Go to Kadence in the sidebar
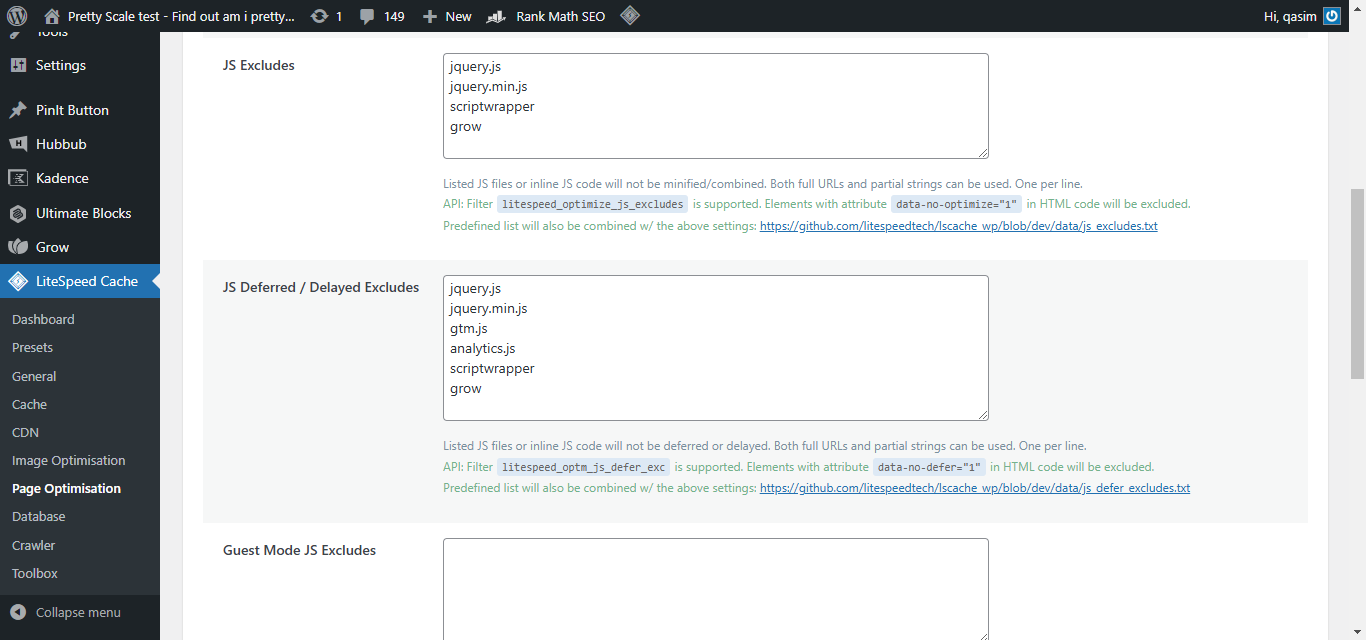1366x640 pixels. [x=62, y=178]
